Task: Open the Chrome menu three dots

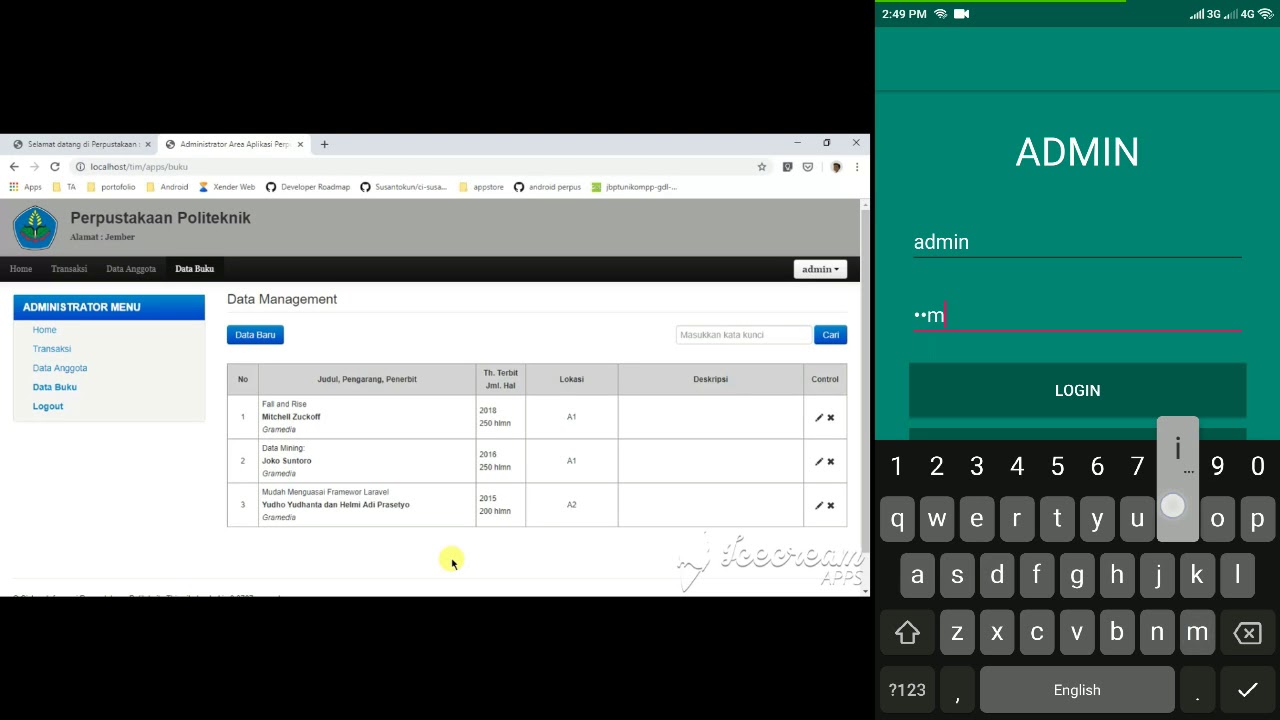Action: (857, 167)
